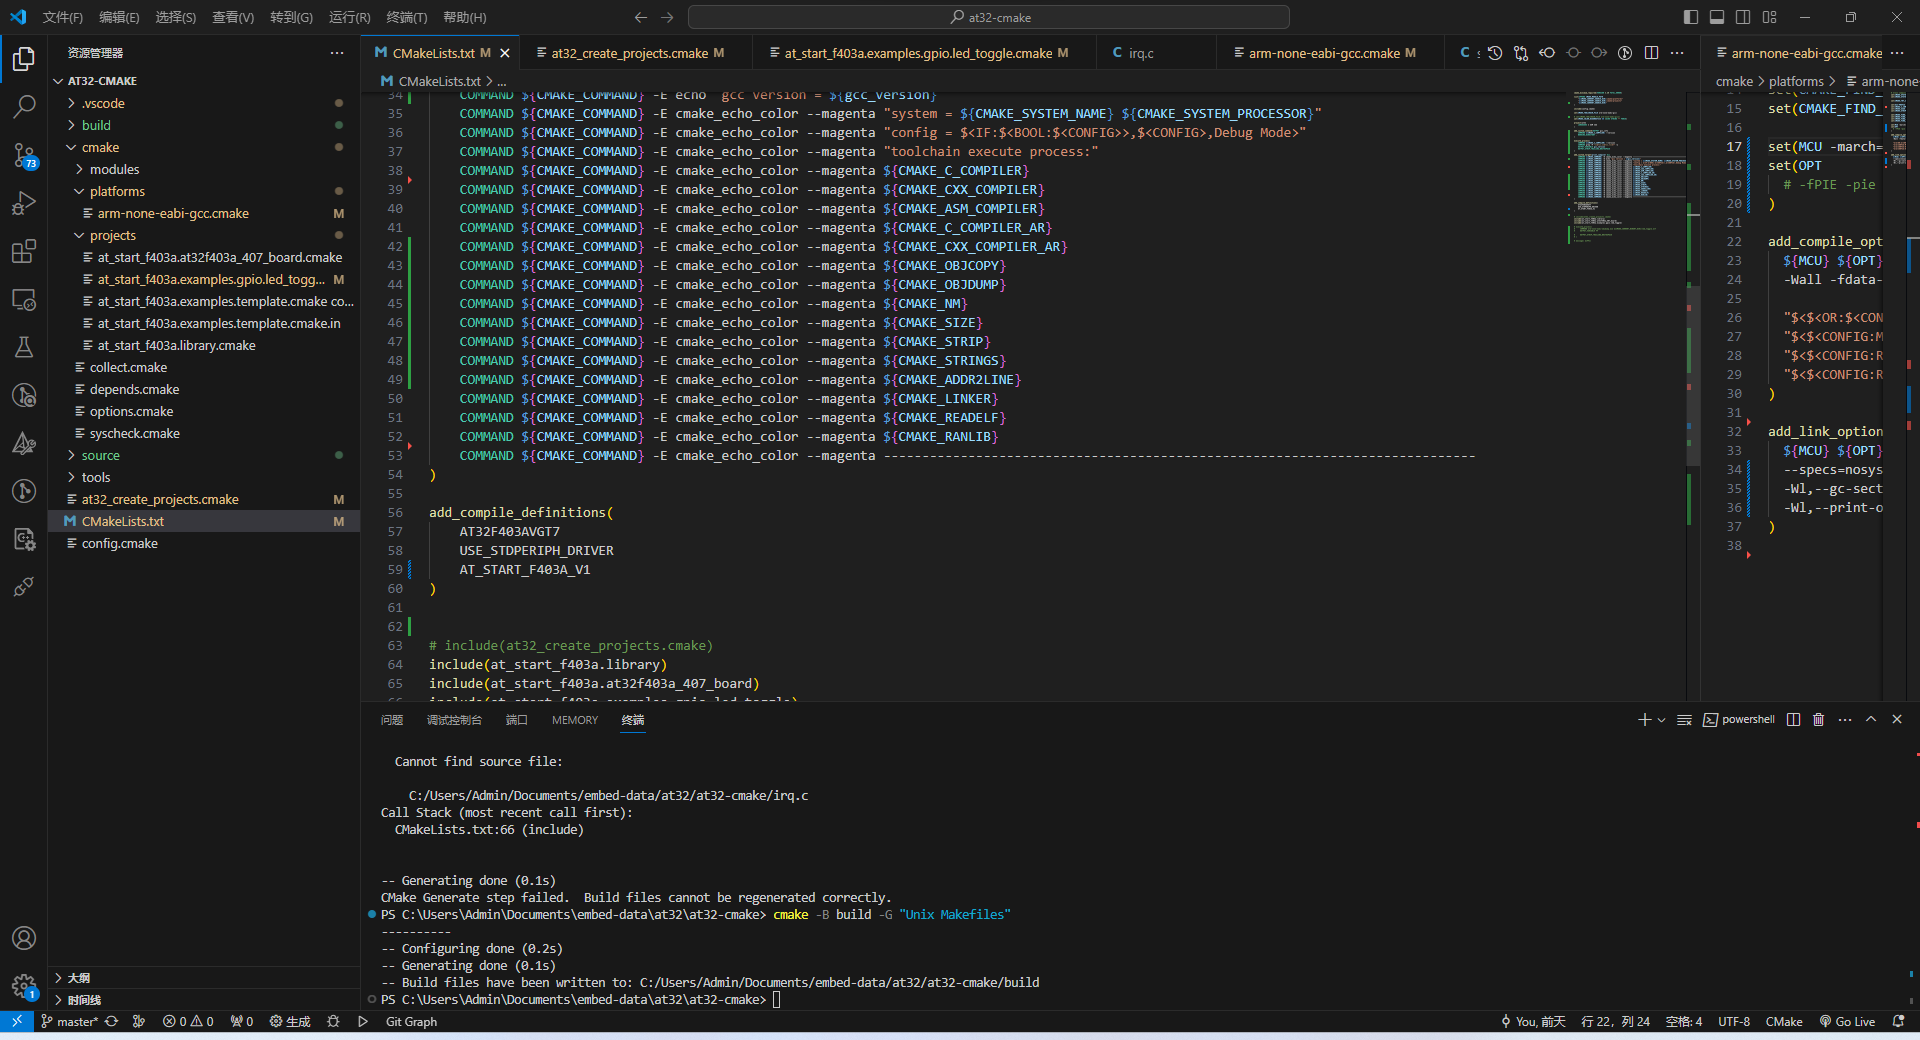1920x1040 pixels.
Task: Open customize layout options
Action: tap(1770, 17)
